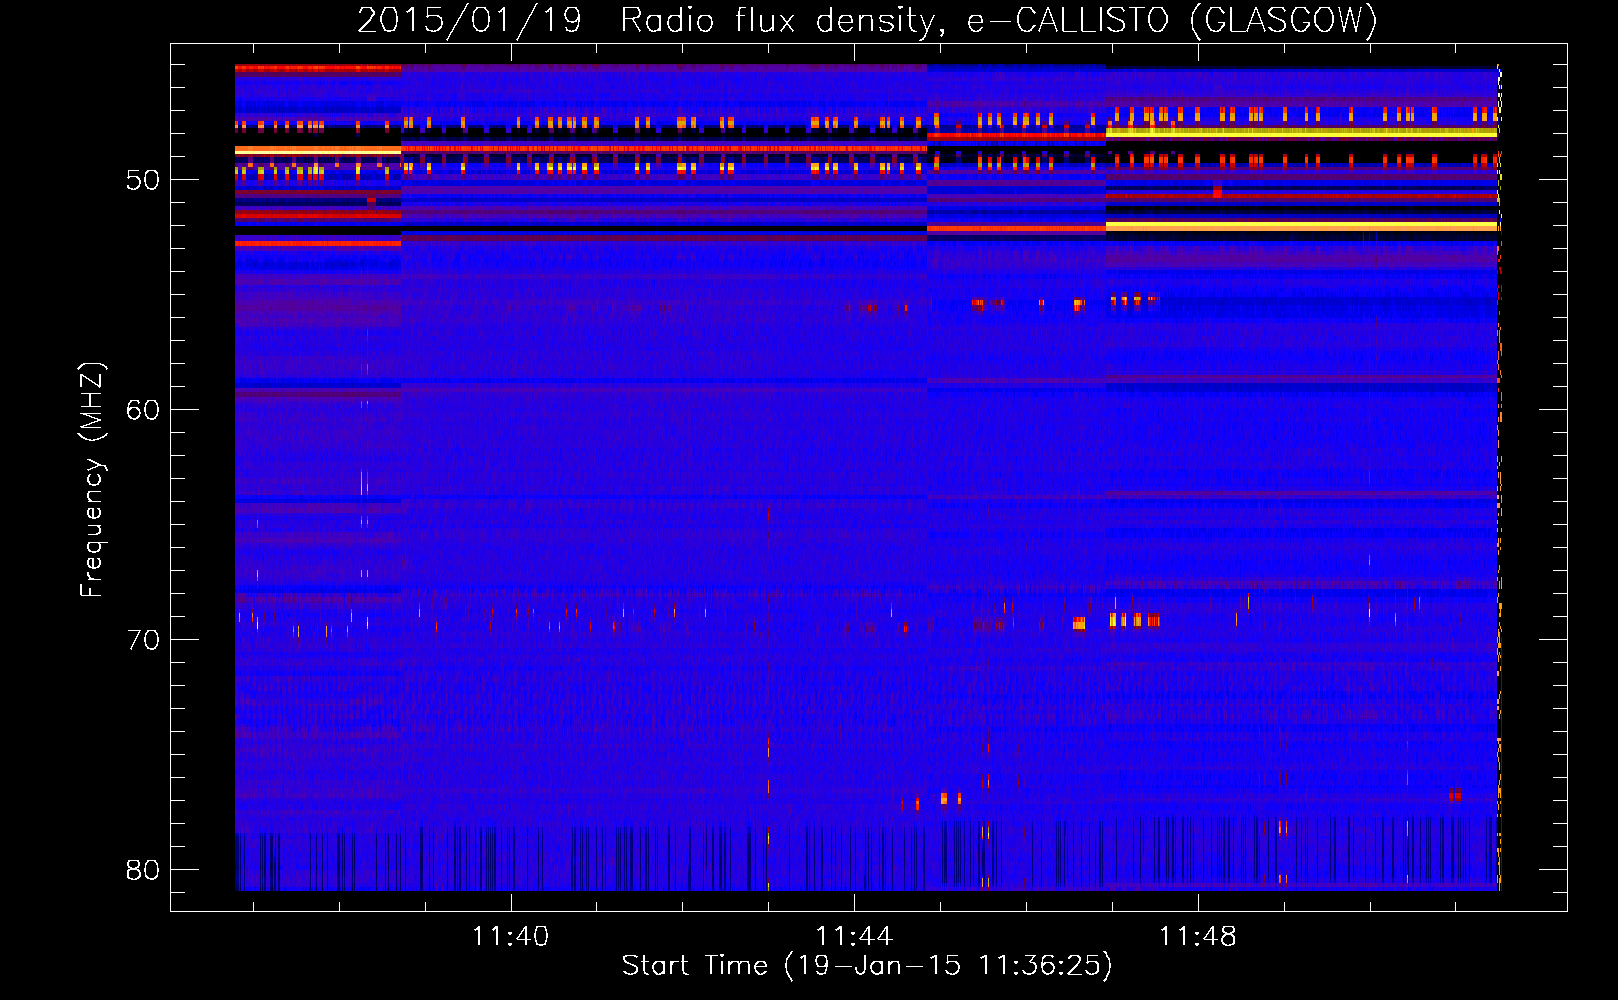1618x1000 pixels.
Task: Select the date 2015/01/19 in the title
Action: click(469, 20)
